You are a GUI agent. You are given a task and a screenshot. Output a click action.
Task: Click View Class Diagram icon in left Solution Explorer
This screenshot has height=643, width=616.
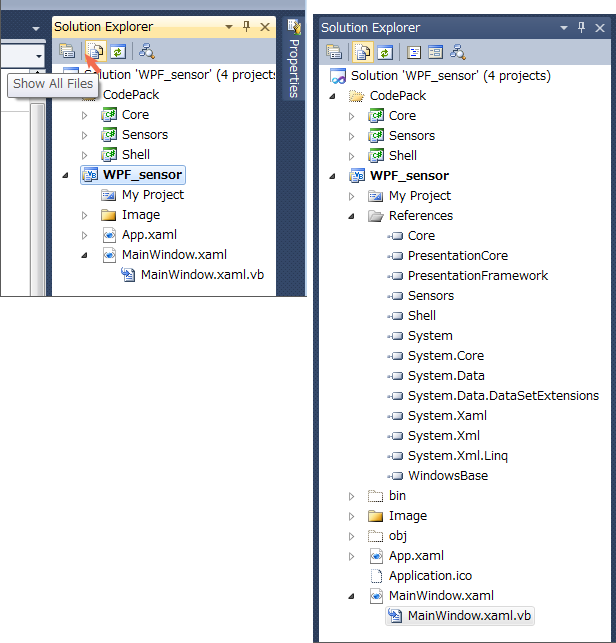click(x=146, y=52)
